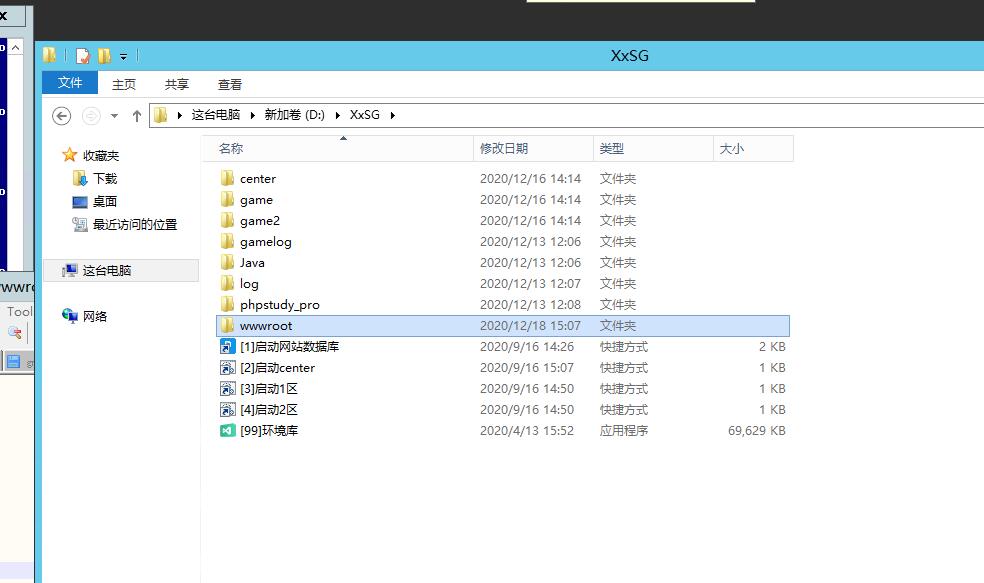Click 新加卷 (D:) in the address bar

tap(294, 115)
